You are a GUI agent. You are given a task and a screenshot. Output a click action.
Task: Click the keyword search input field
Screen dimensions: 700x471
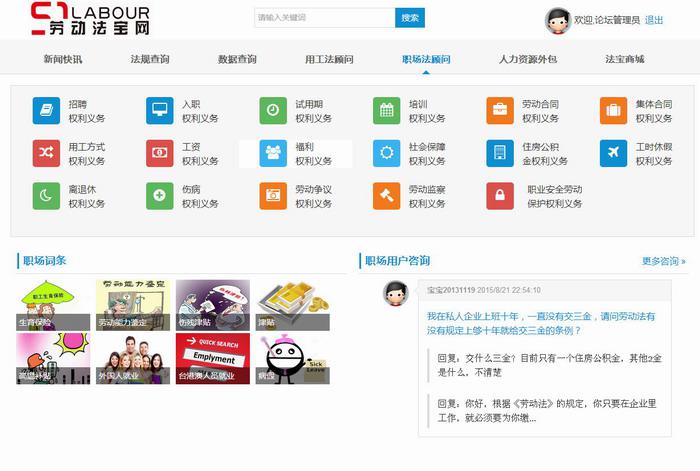pos(325,18)
